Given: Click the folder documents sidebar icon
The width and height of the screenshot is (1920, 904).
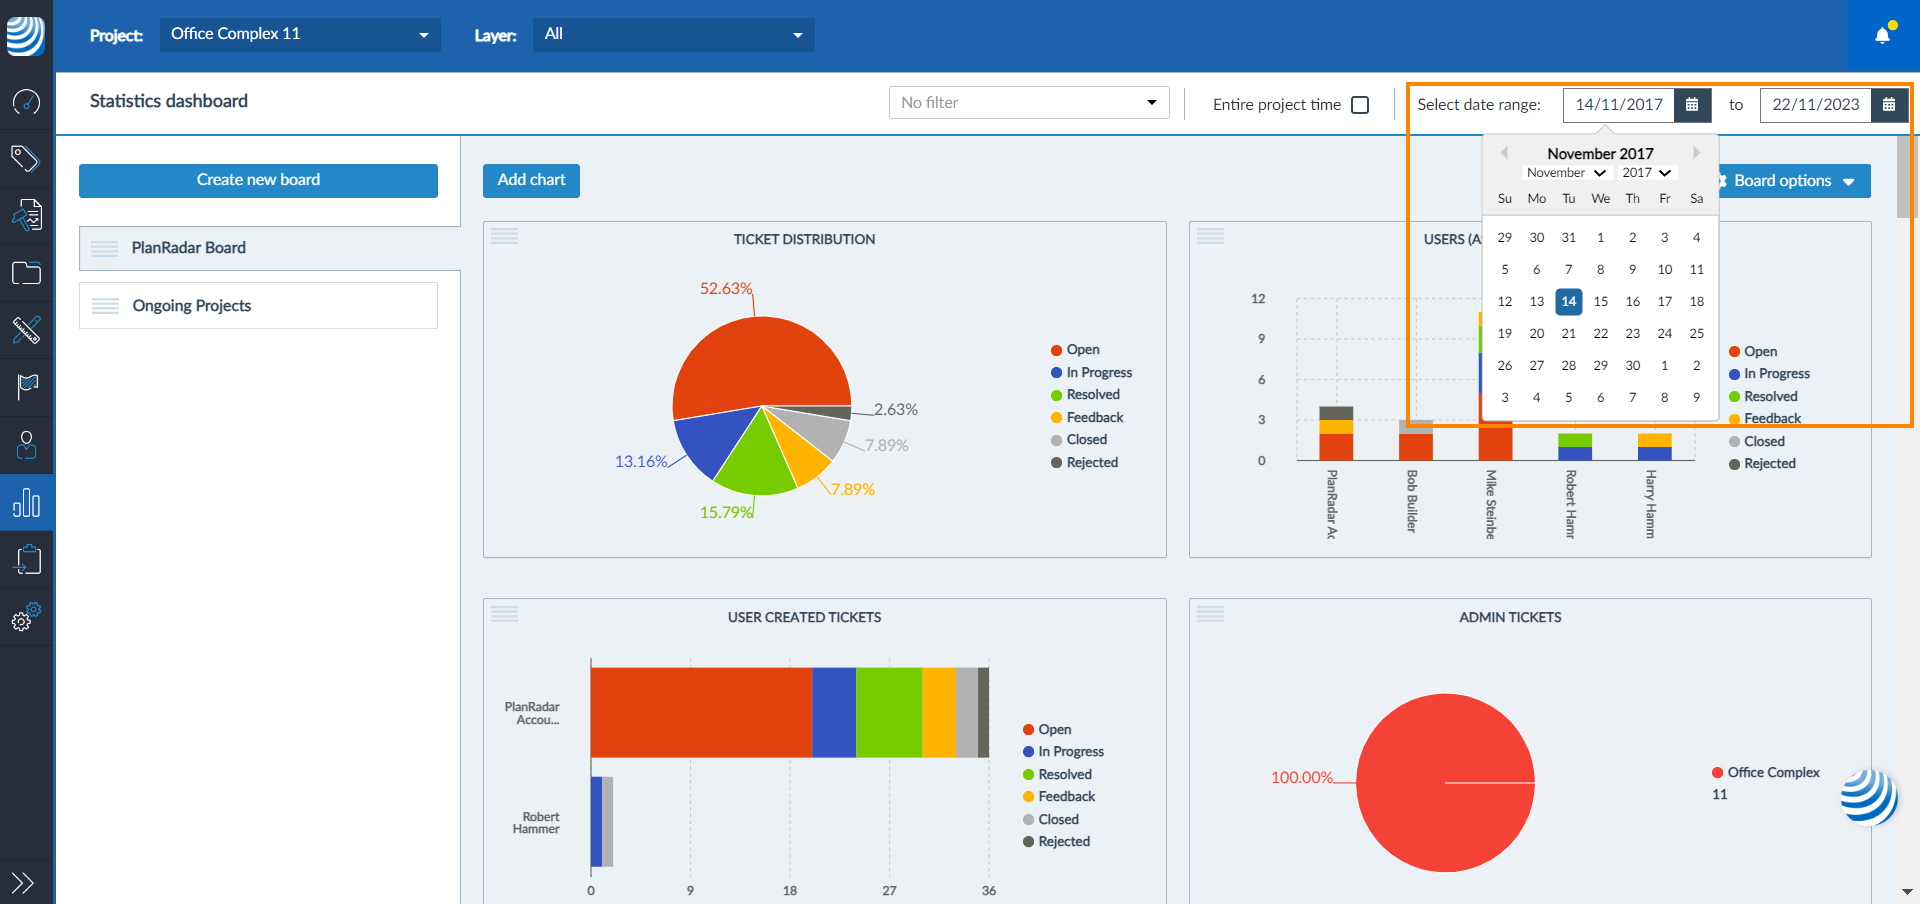Looking at the screenshot, I should pyautogui.click(x=26, y=273).
